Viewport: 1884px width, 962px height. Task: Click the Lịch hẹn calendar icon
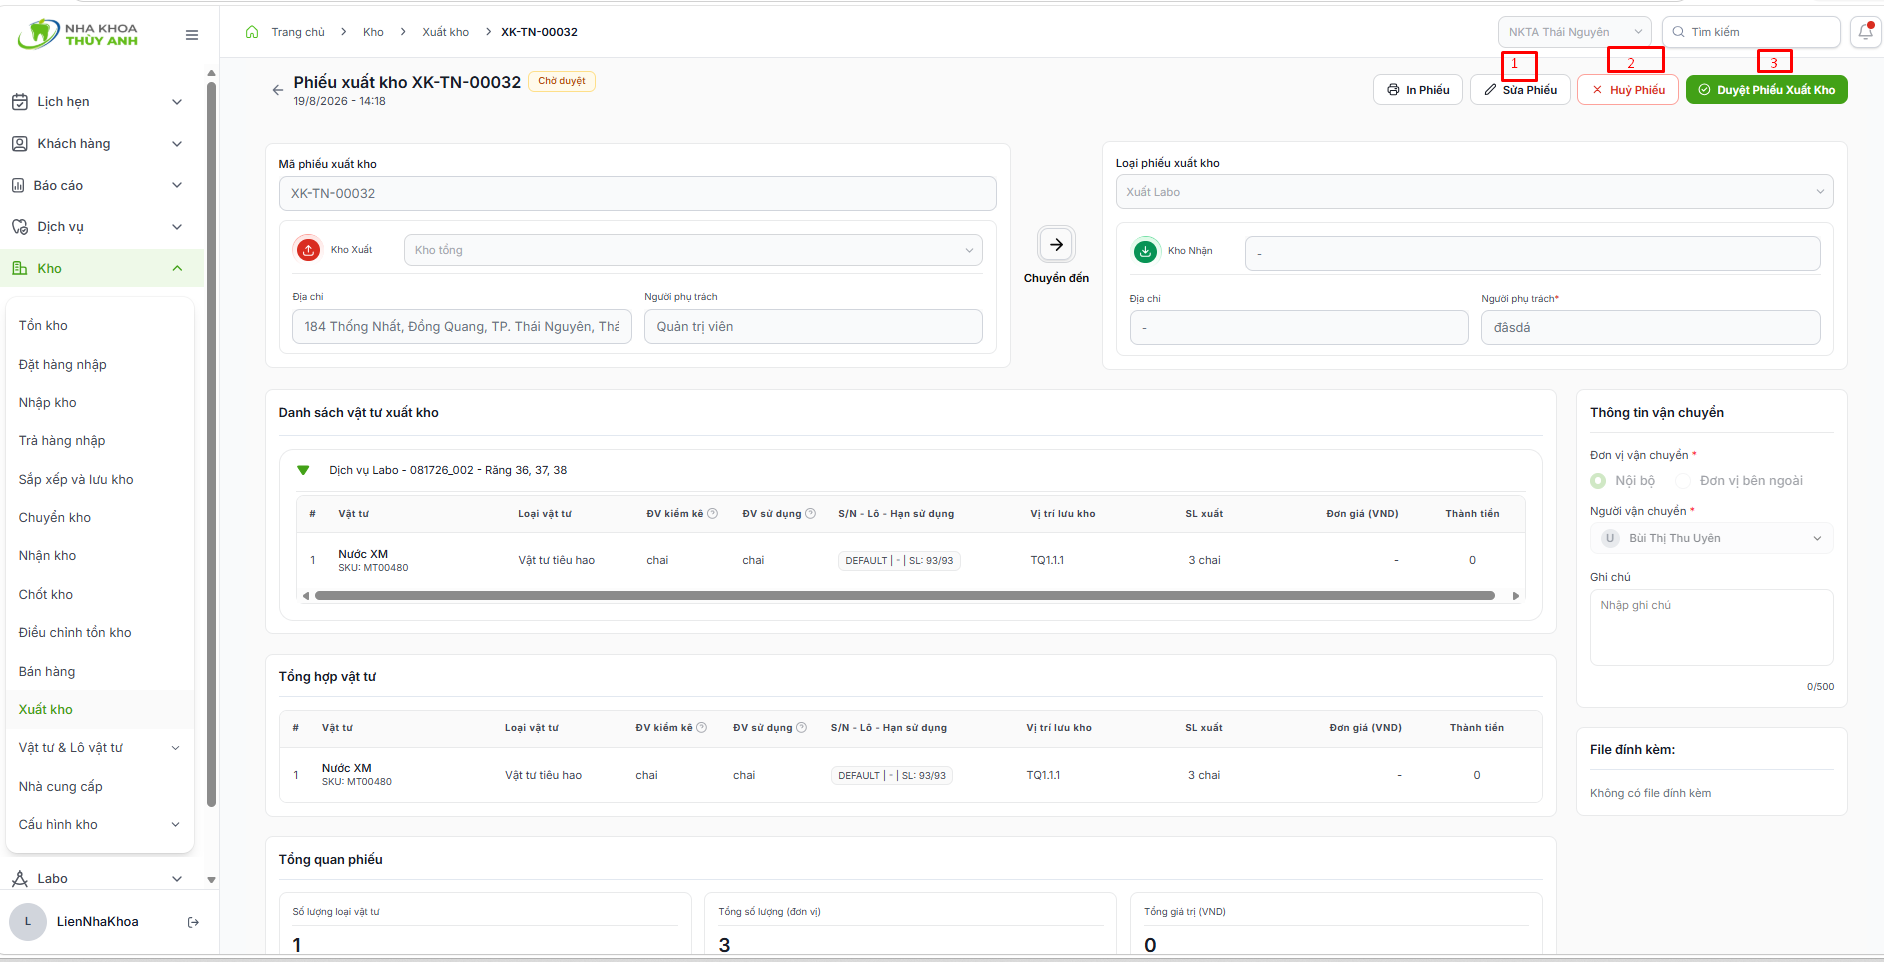tap(20, 102)
